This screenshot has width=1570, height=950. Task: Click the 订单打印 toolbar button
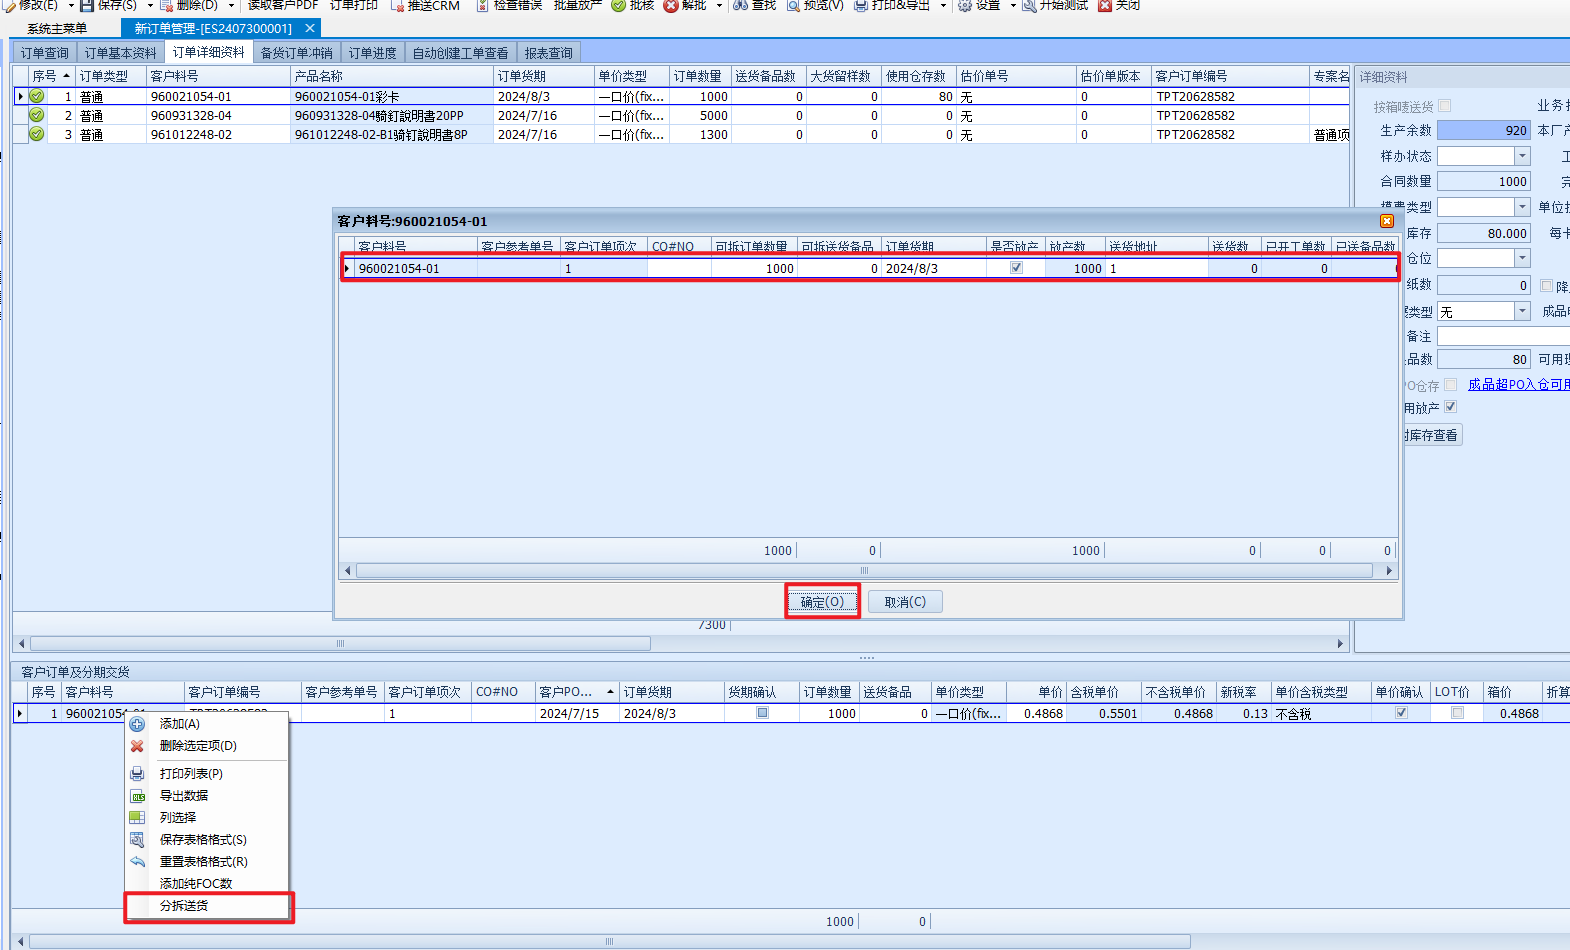pos(354,5)
